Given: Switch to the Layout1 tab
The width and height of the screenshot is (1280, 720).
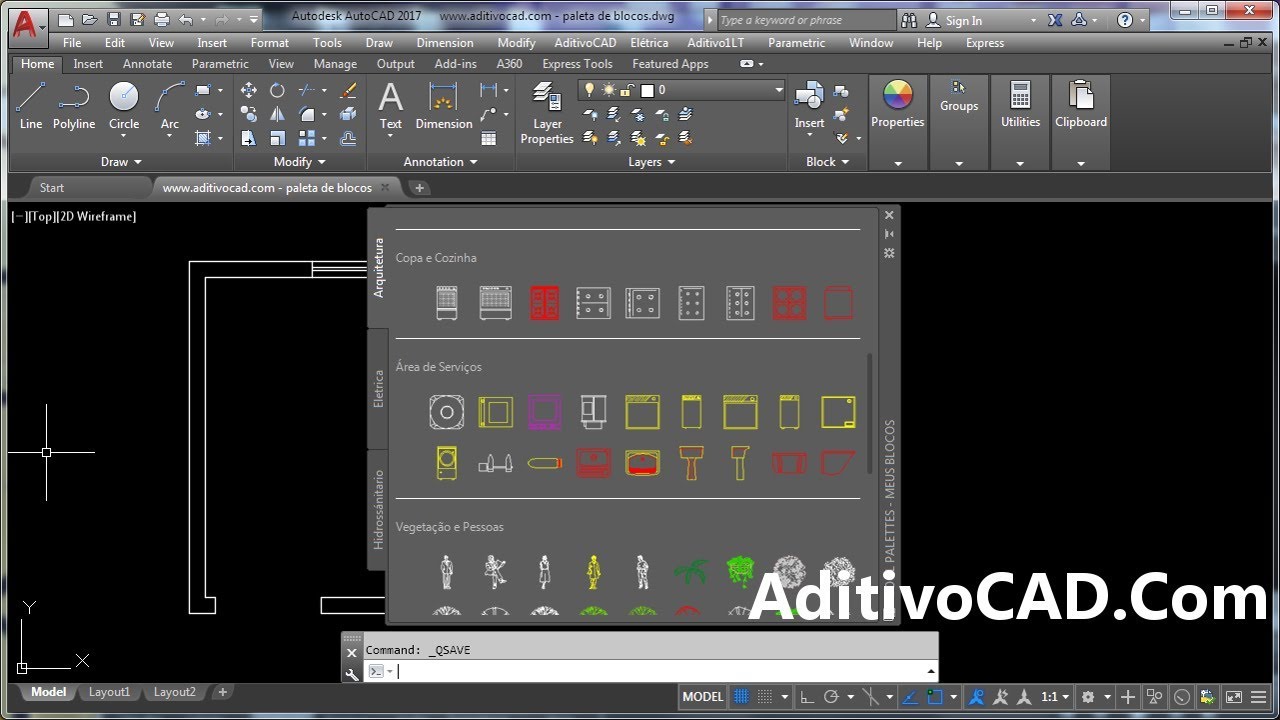Looking at the screenshot, I should 109,692.
